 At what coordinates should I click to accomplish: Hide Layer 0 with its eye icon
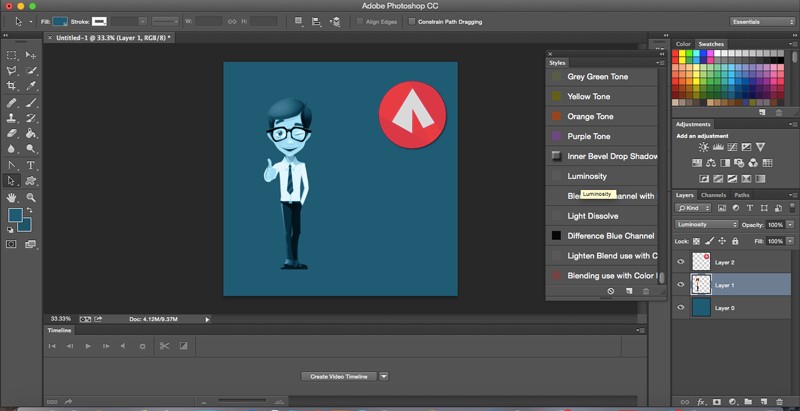pyautogui.click(x=680, y=307)
